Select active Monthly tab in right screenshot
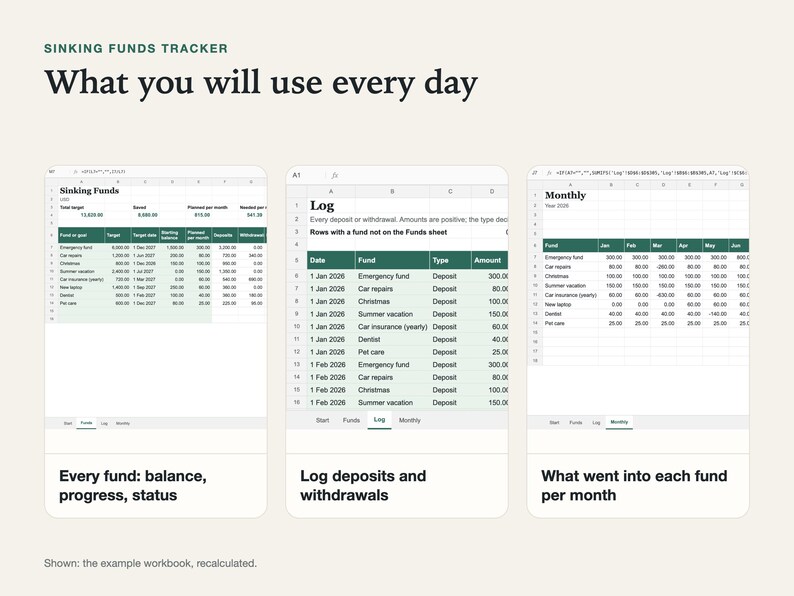The width and height of the screenshot is (794, 596). [619, 422]
